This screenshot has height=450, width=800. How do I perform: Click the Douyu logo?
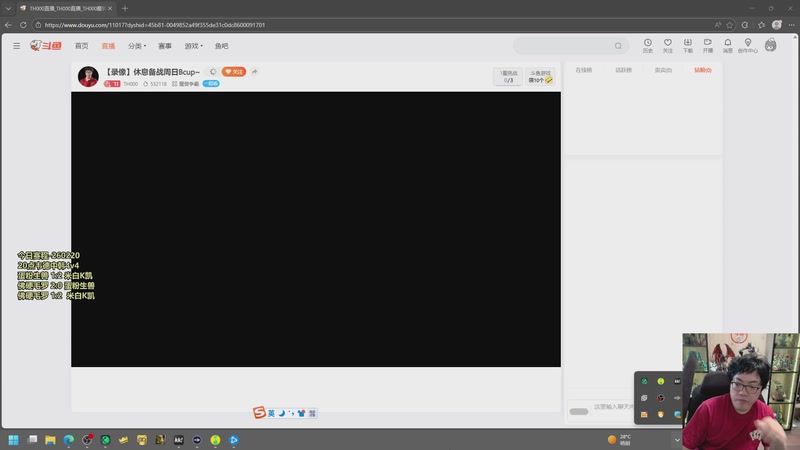click(45, 45)
